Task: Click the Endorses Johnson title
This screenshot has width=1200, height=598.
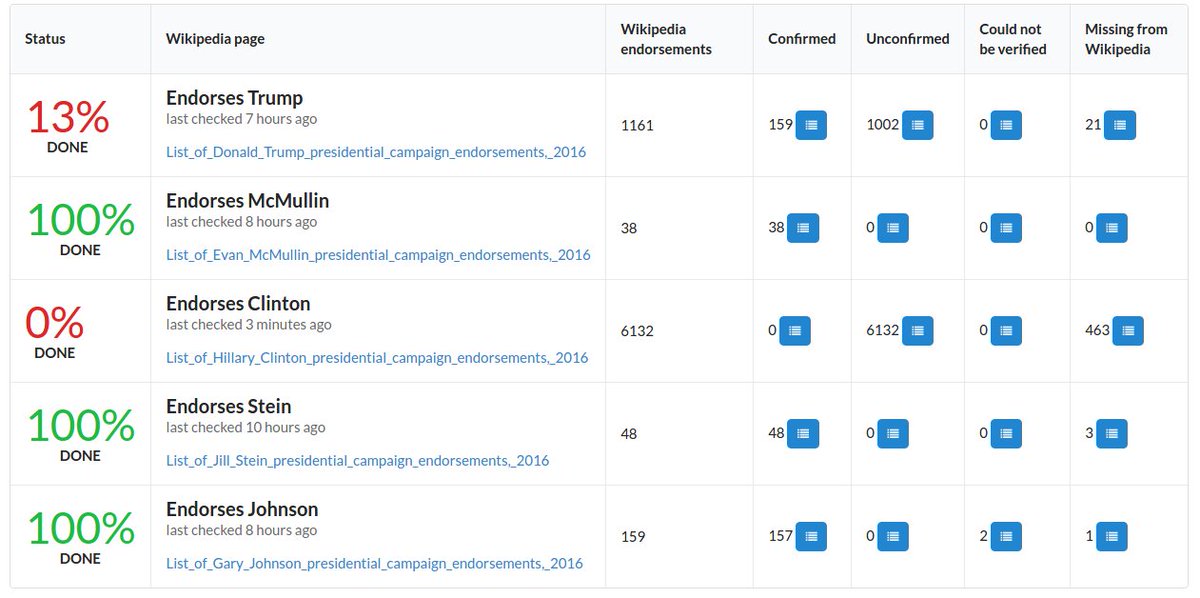Action: [242, 510]
